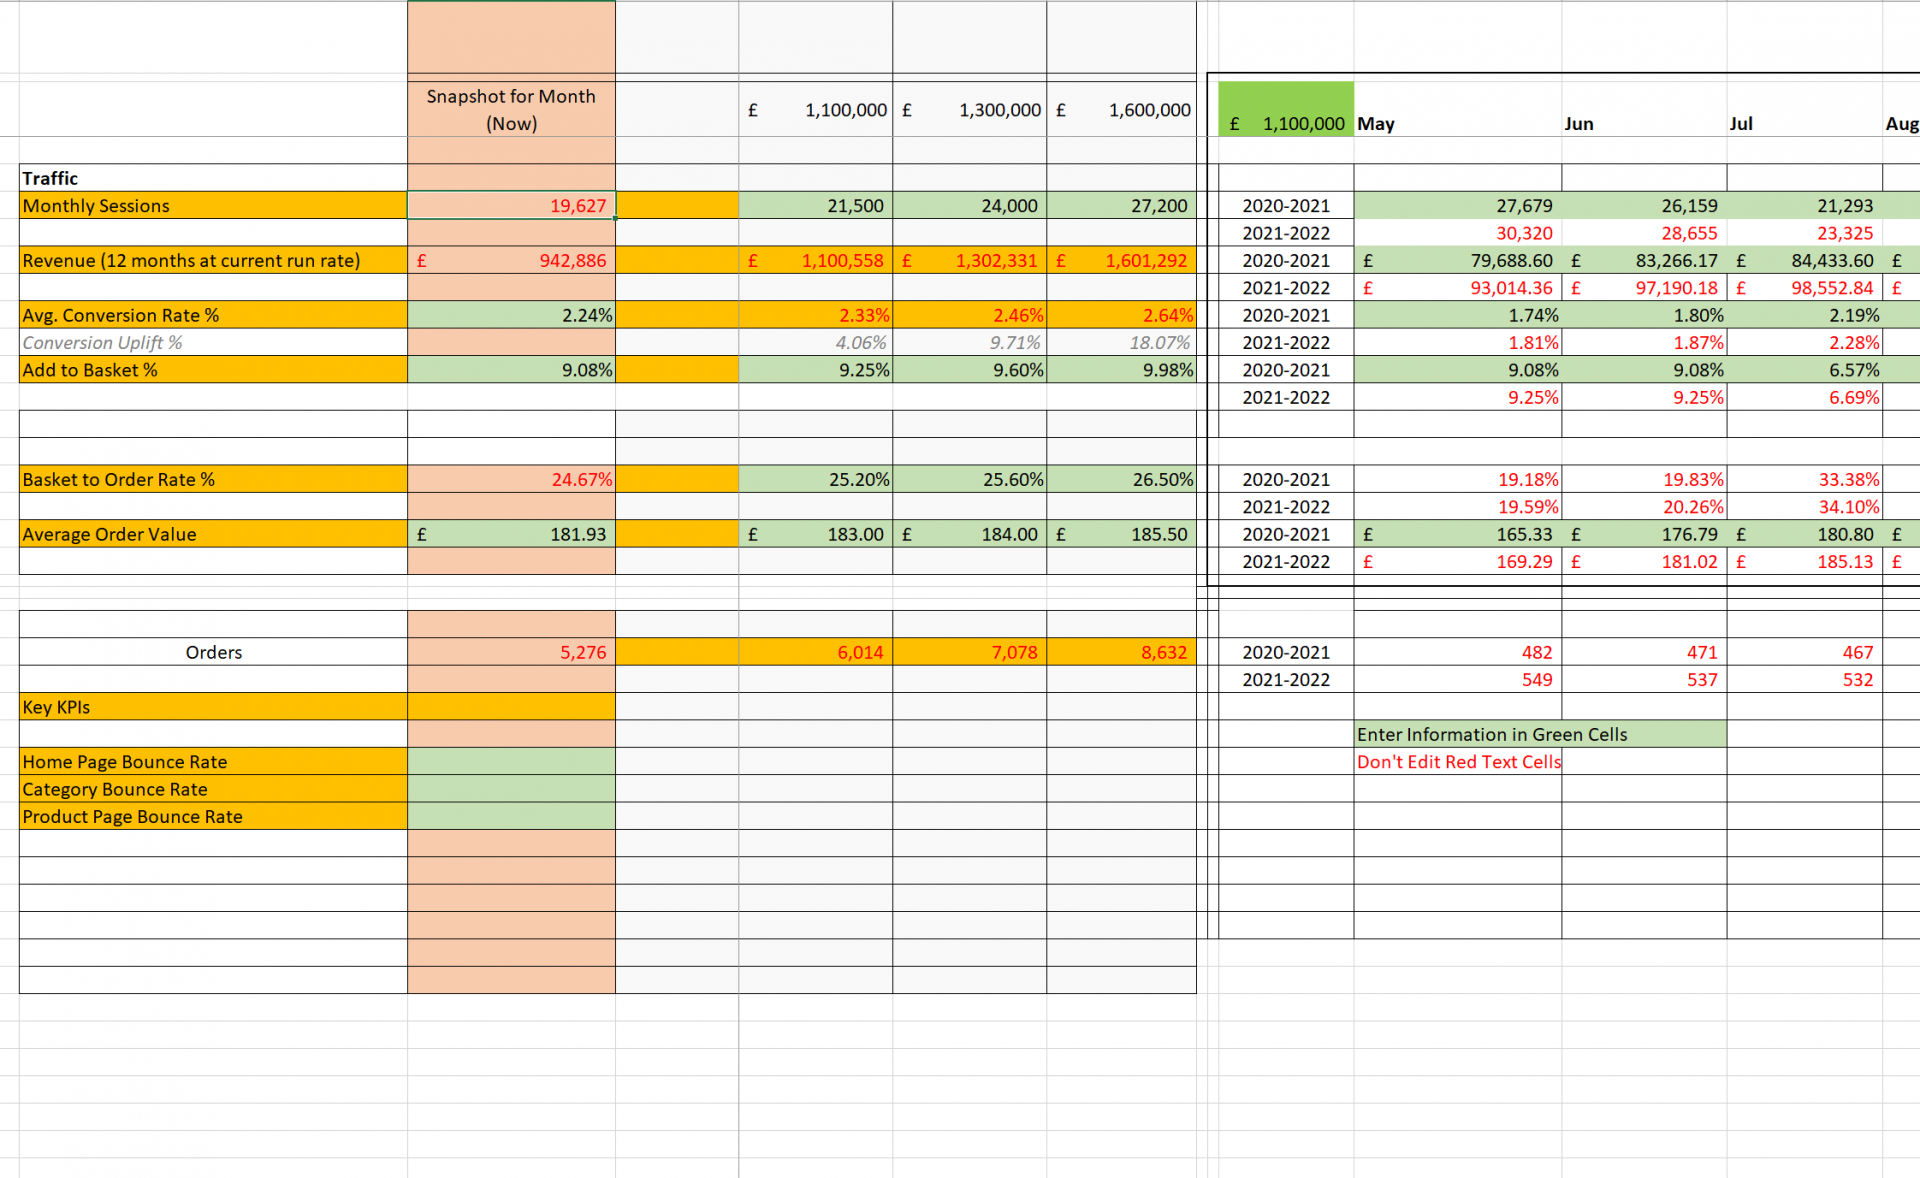This screenshot has width=1920, height=1178.
Task: Select the Jun column header
Action: 1578,124
